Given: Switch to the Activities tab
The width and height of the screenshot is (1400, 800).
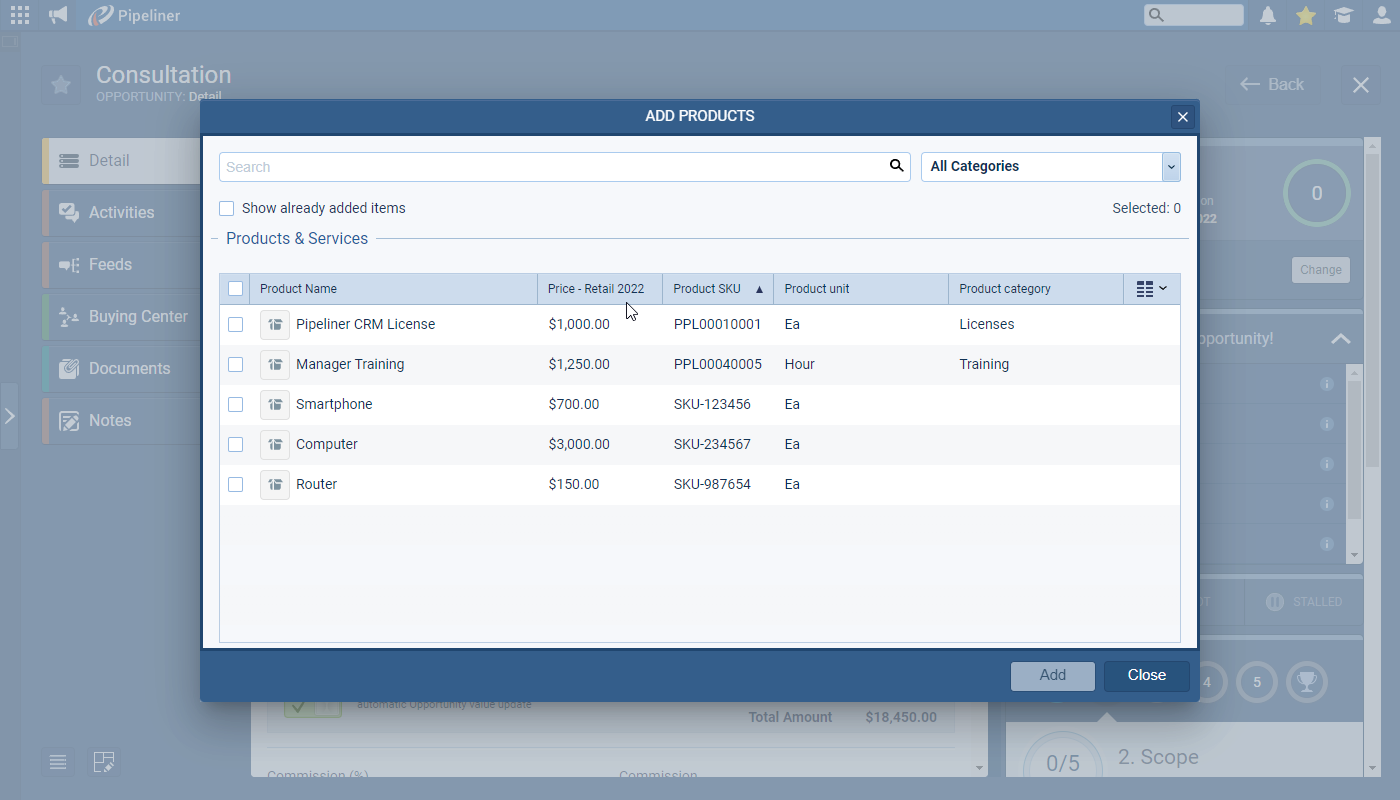Looking at the screenshot, I should (x=120, y=212).
